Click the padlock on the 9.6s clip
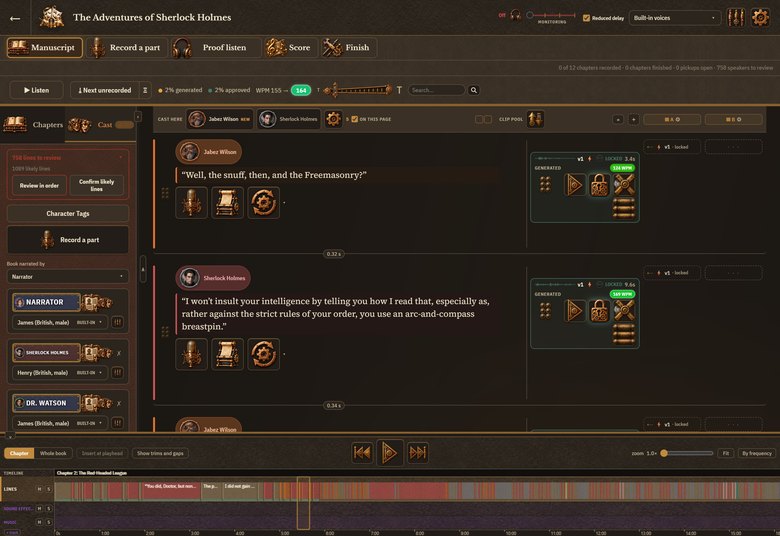This screenshot has height=536, width=780. [x=599, y=311]
